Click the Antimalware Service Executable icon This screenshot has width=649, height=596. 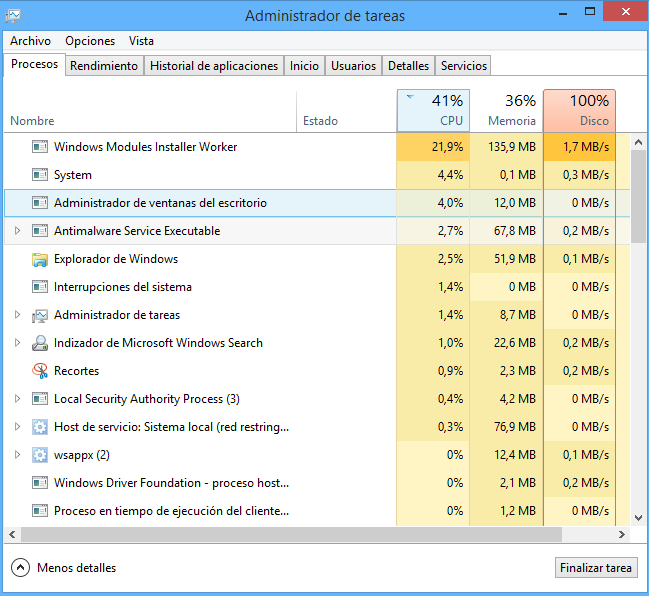(40, 231)
